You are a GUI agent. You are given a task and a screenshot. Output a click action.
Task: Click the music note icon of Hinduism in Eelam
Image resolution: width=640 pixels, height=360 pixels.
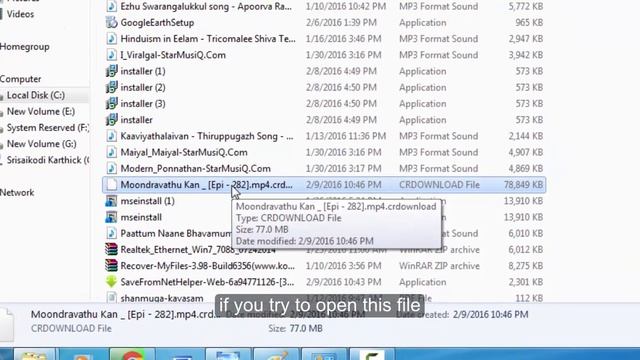tap(111, 39)
